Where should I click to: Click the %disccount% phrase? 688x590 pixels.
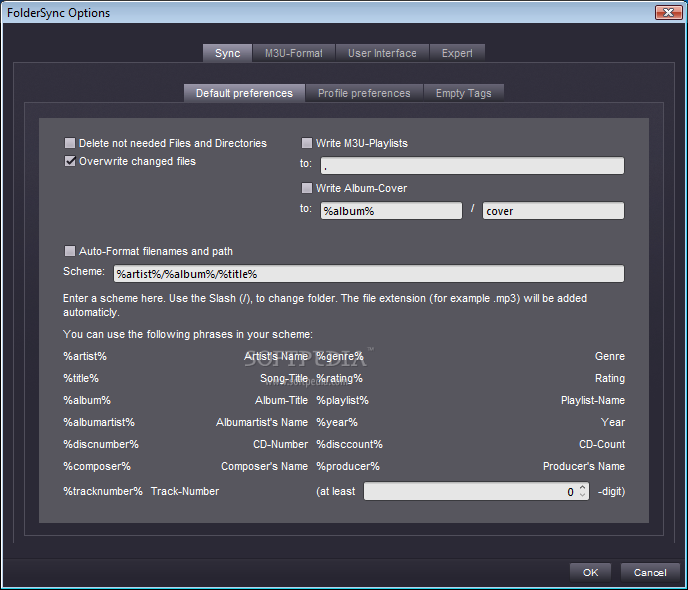tap(350, 444)
